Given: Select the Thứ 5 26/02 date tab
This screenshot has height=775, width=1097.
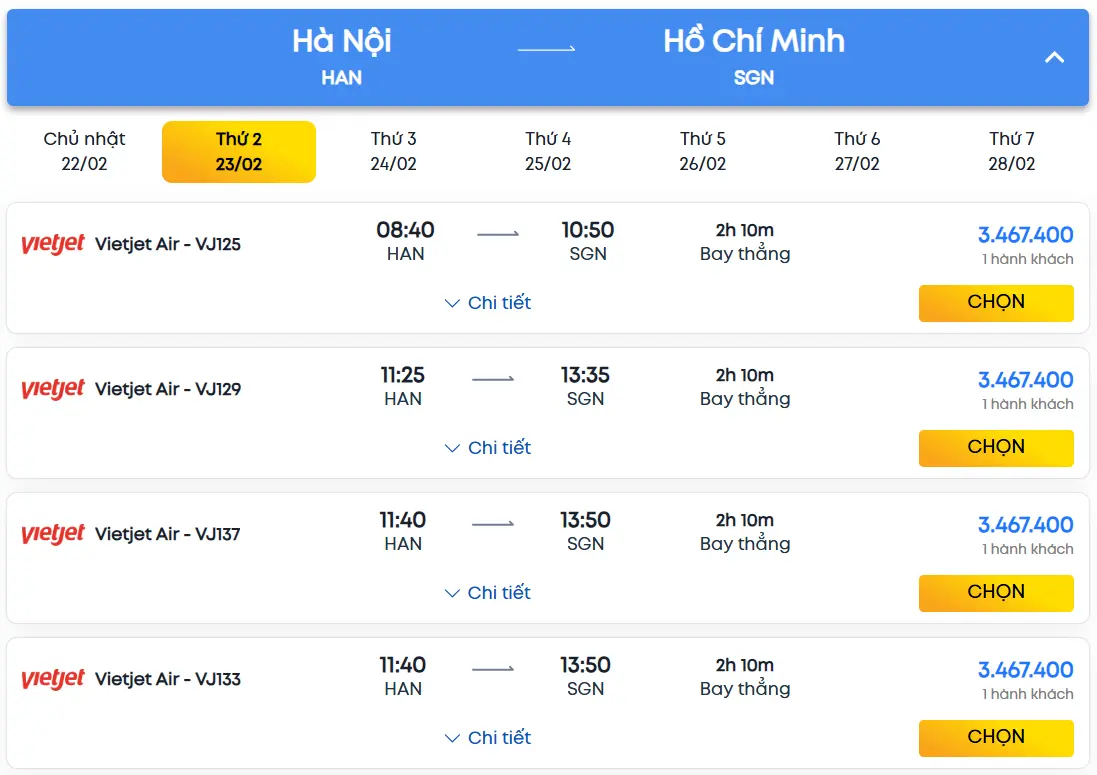Looking at the screenshot, I should pos(703,151).
